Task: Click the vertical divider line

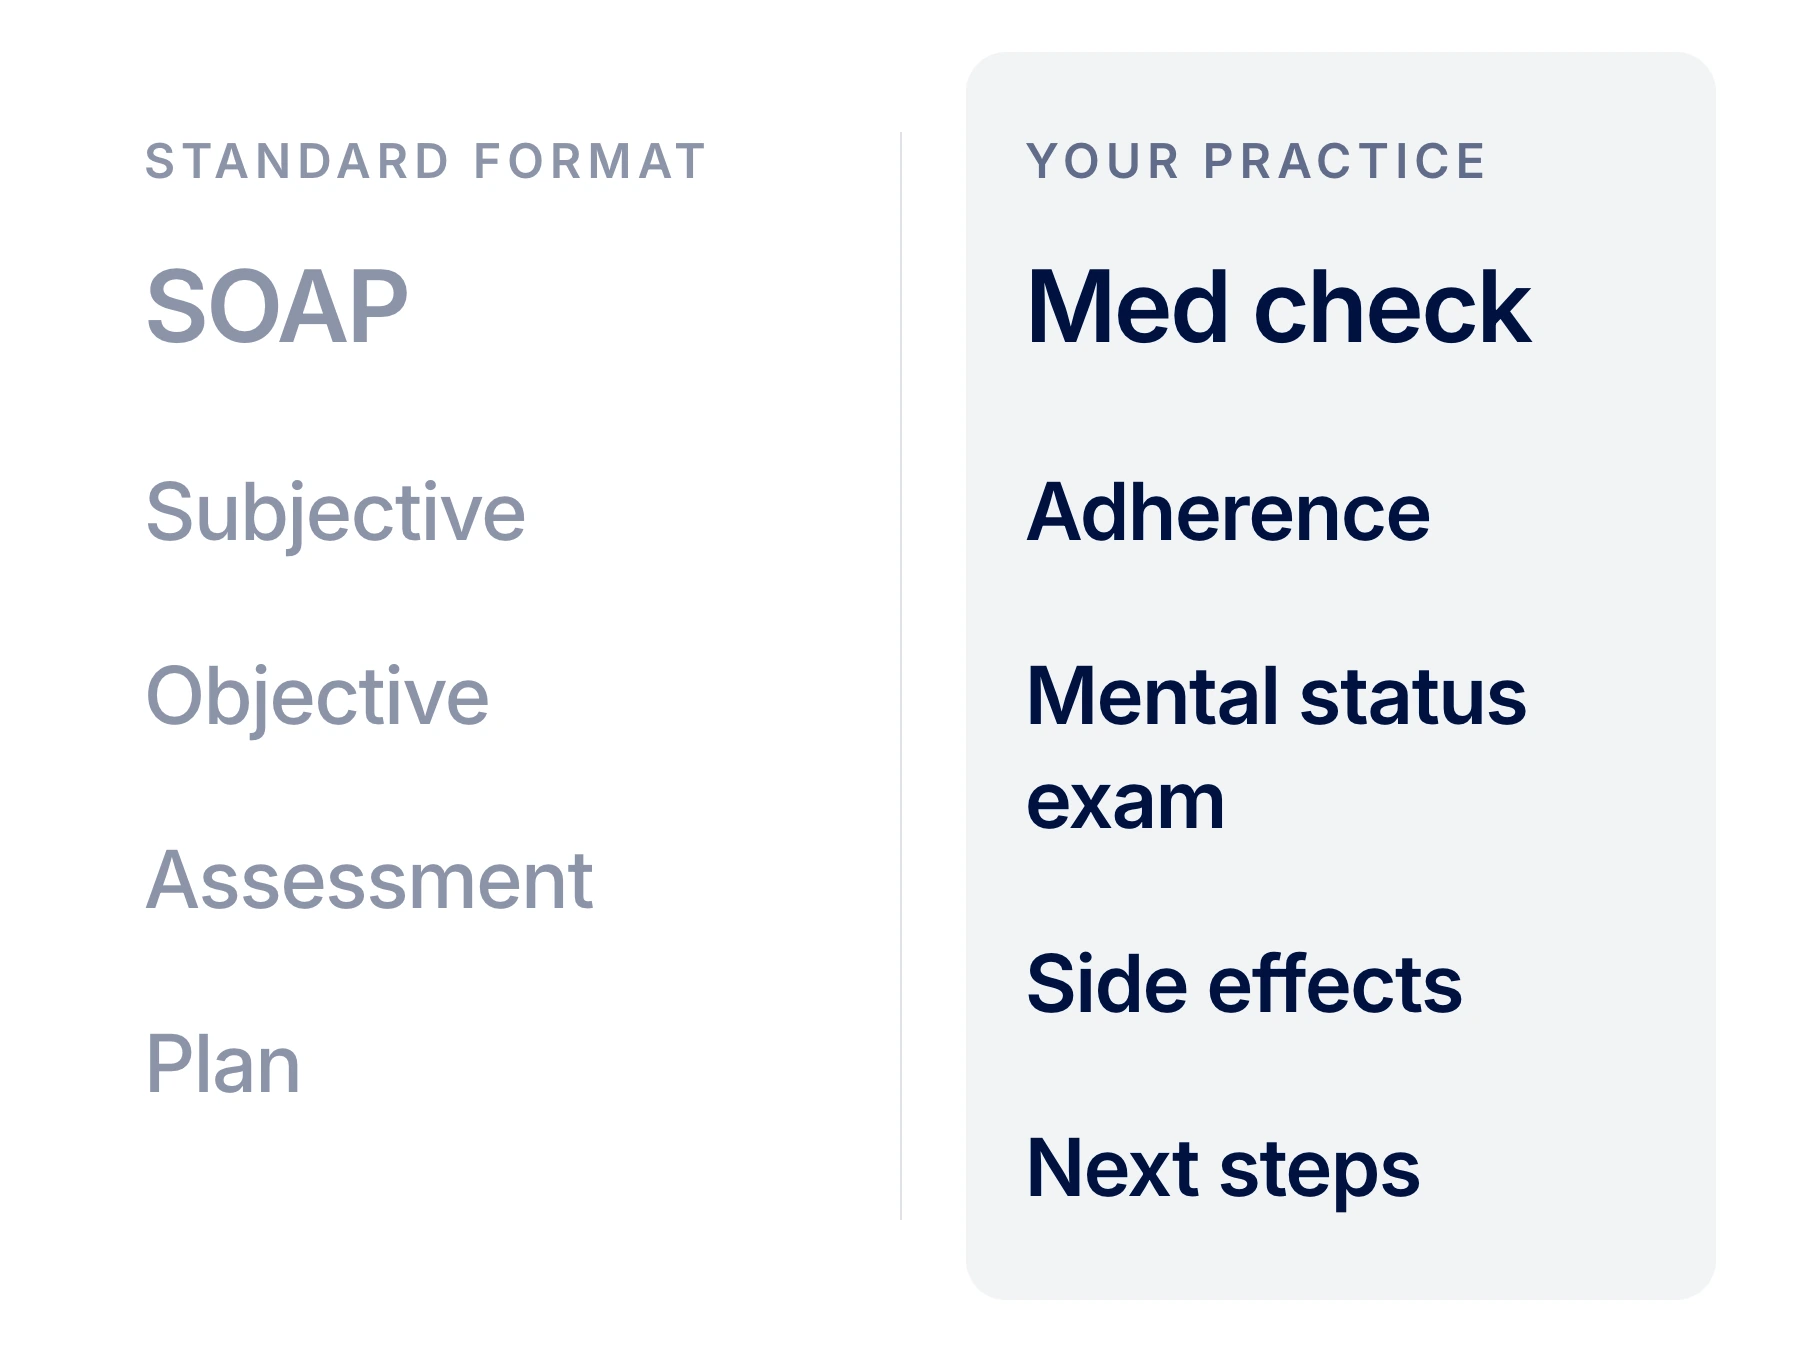Action: coord(901,676)
